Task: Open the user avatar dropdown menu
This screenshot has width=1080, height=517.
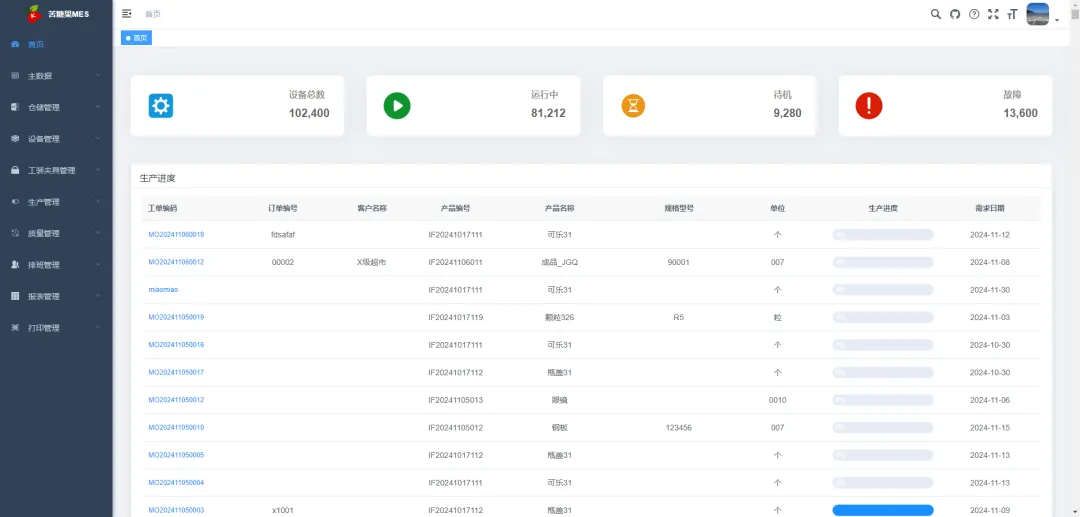Action: tap(1042, 15)
